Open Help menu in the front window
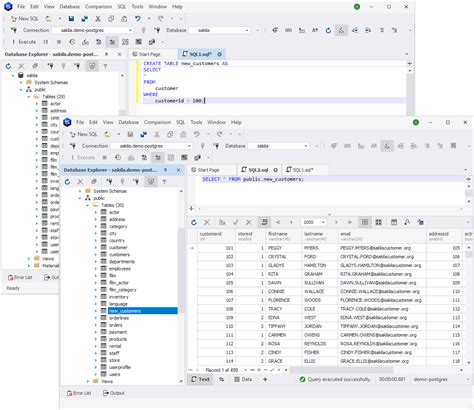 236,122
